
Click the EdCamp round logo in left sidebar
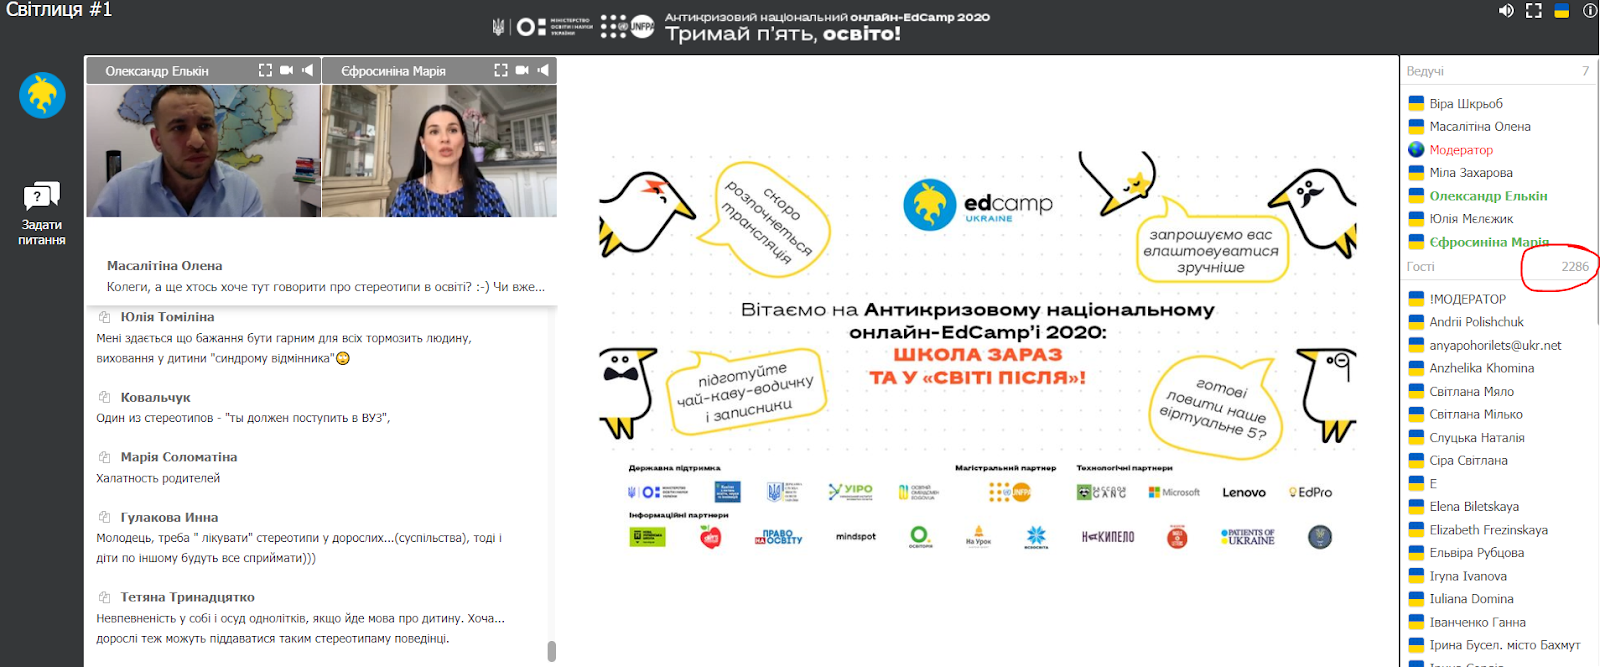42,96
